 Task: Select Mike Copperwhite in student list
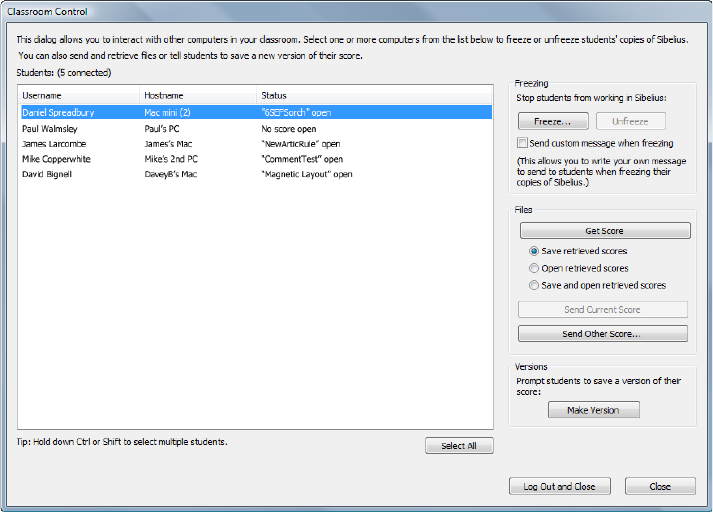click(x=57, y=159)
